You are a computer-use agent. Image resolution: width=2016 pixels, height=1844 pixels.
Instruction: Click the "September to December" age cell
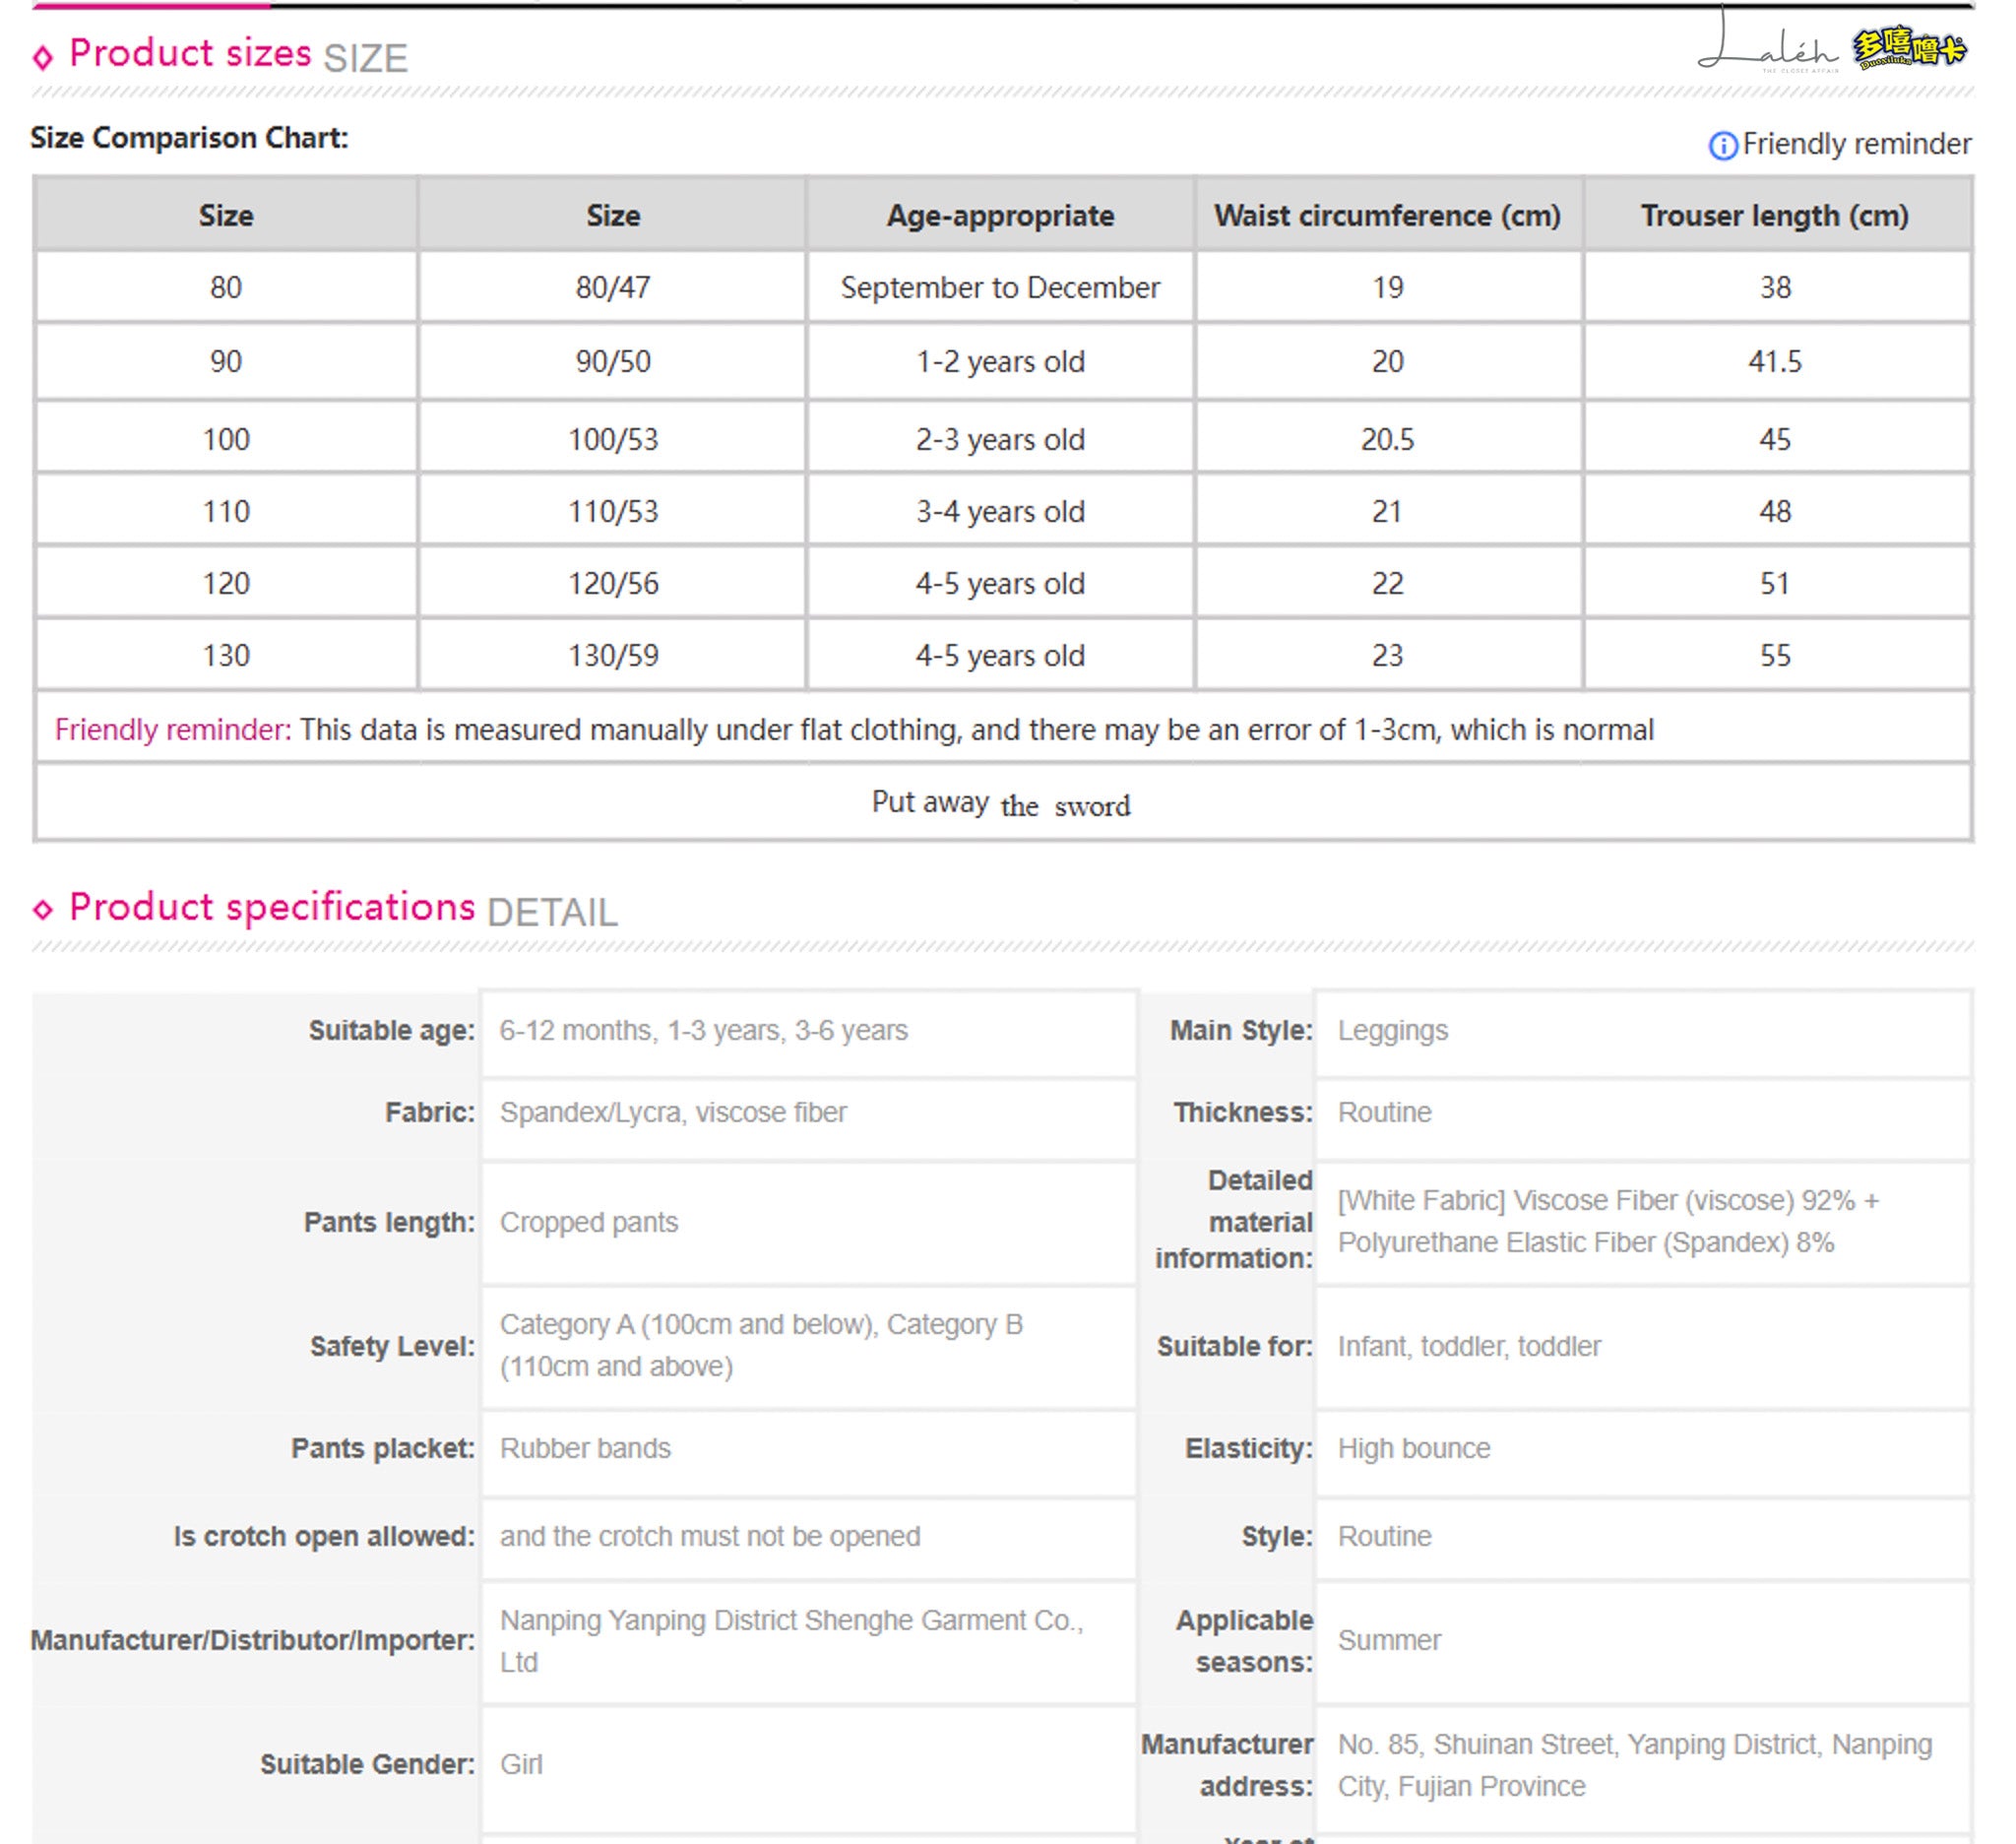tap(1000, 288)
